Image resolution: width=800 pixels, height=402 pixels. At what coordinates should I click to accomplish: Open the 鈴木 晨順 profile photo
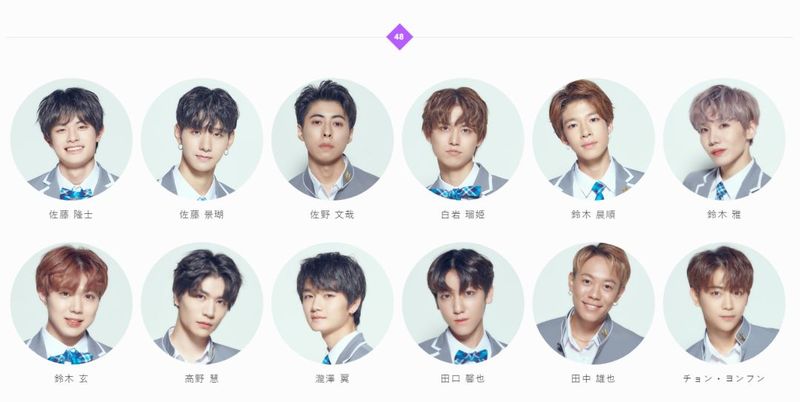(593, 139)
